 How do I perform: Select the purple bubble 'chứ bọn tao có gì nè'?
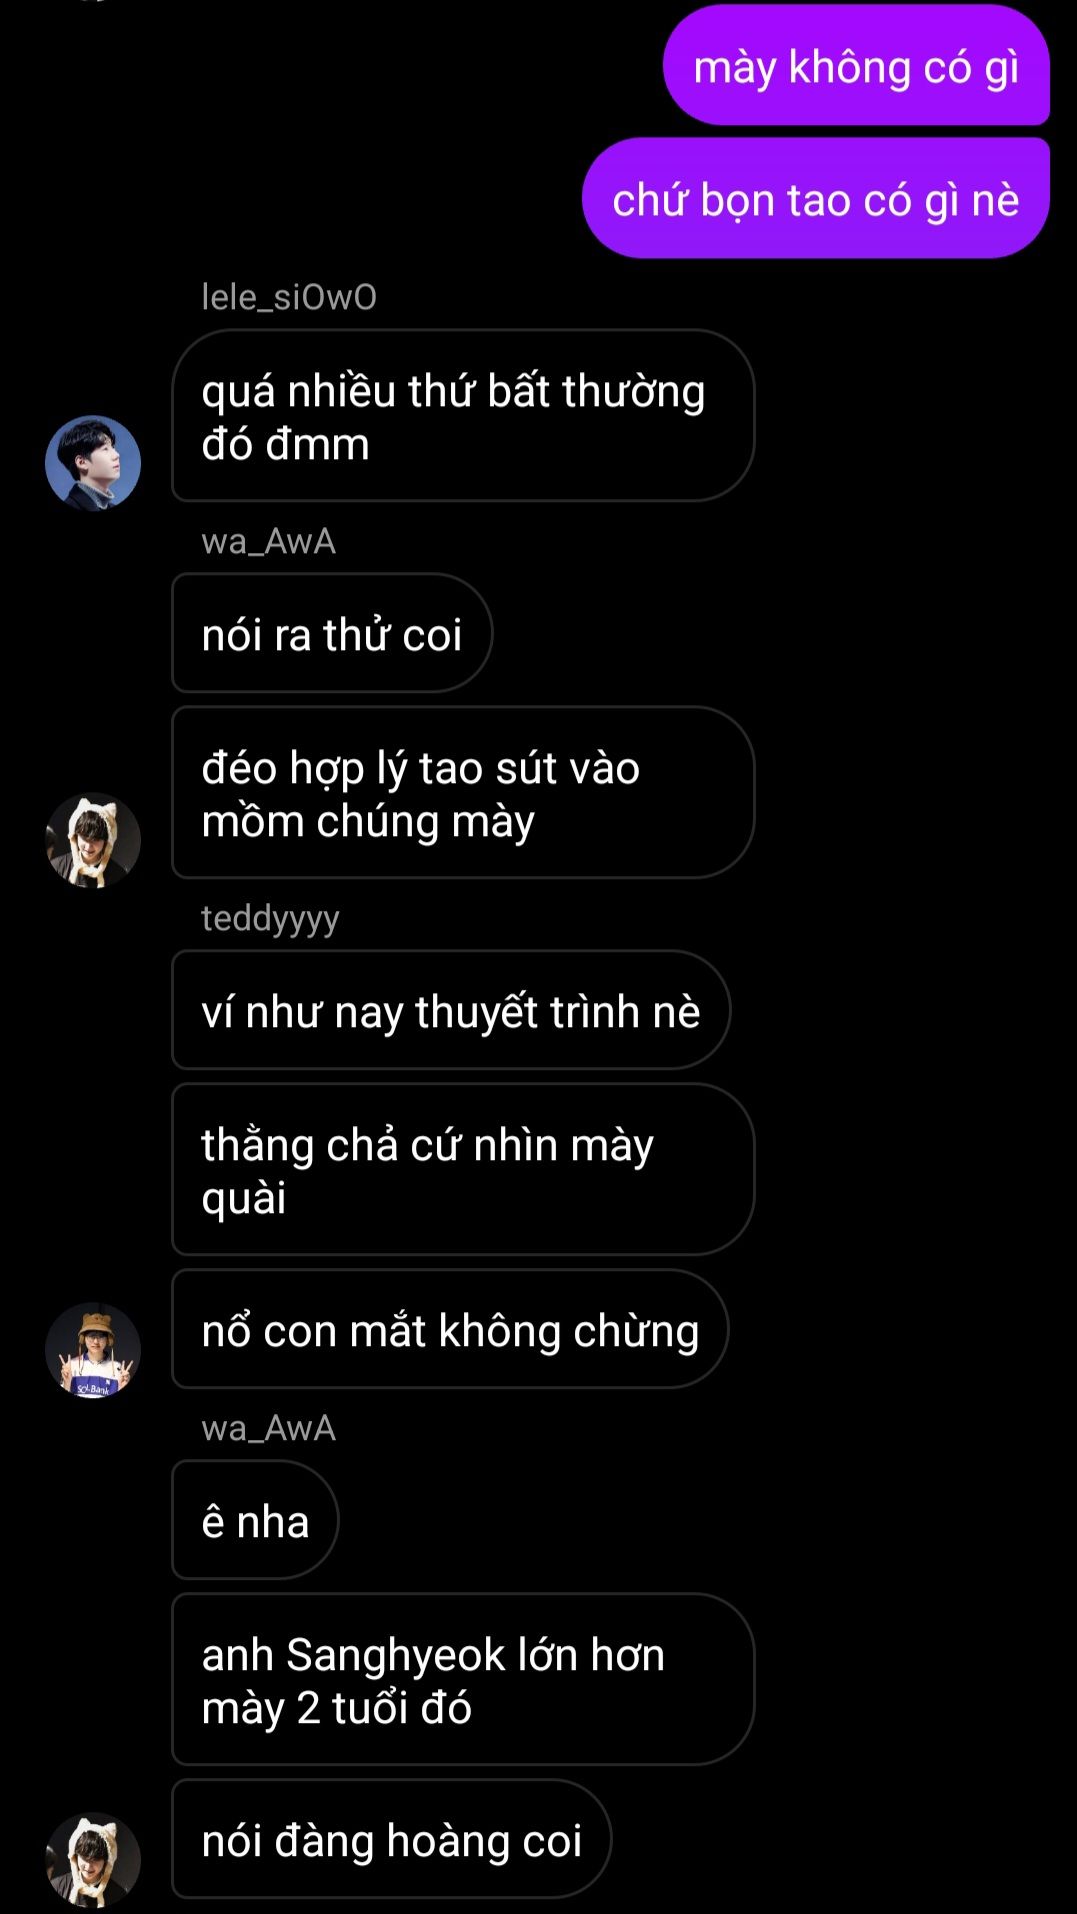816,199
